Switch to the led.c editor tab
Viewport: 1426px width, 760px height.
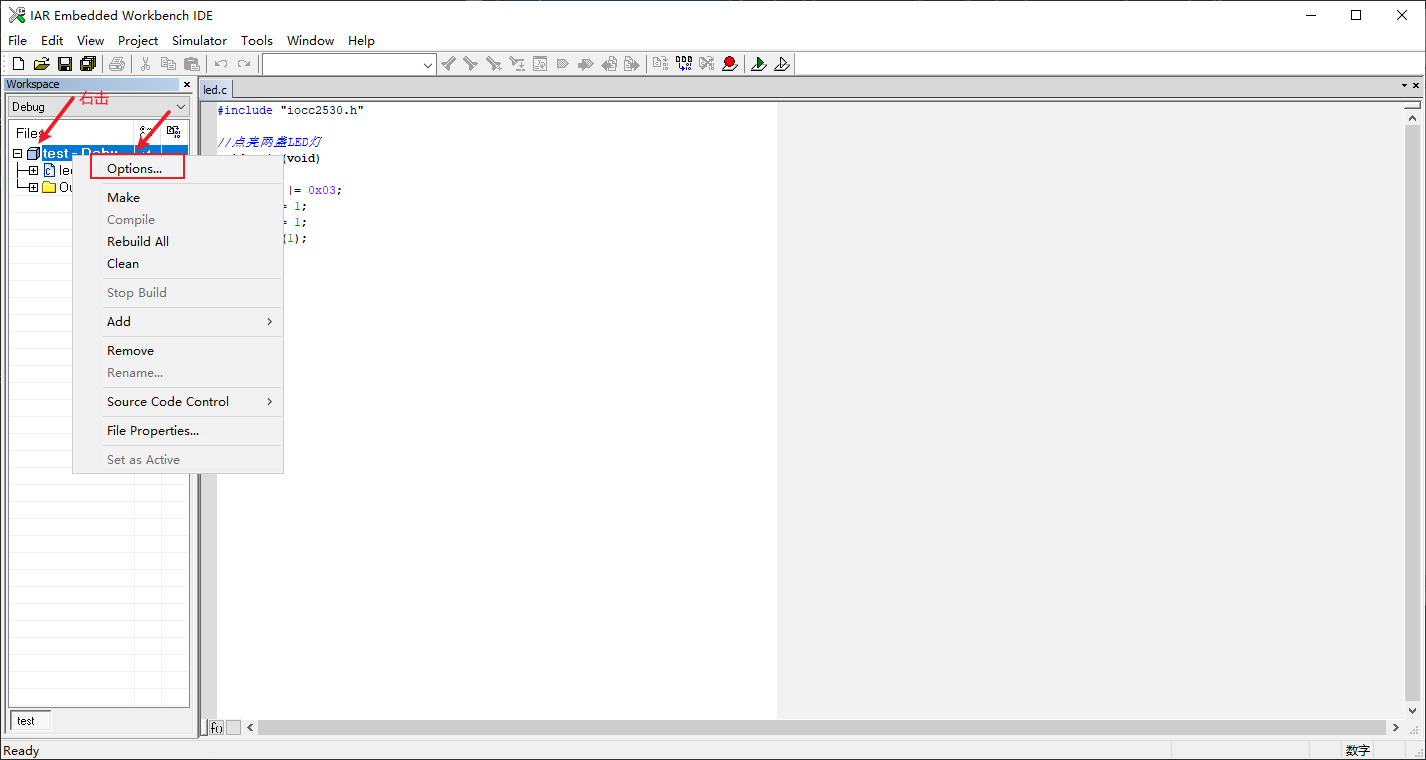[x=216, y=90]
